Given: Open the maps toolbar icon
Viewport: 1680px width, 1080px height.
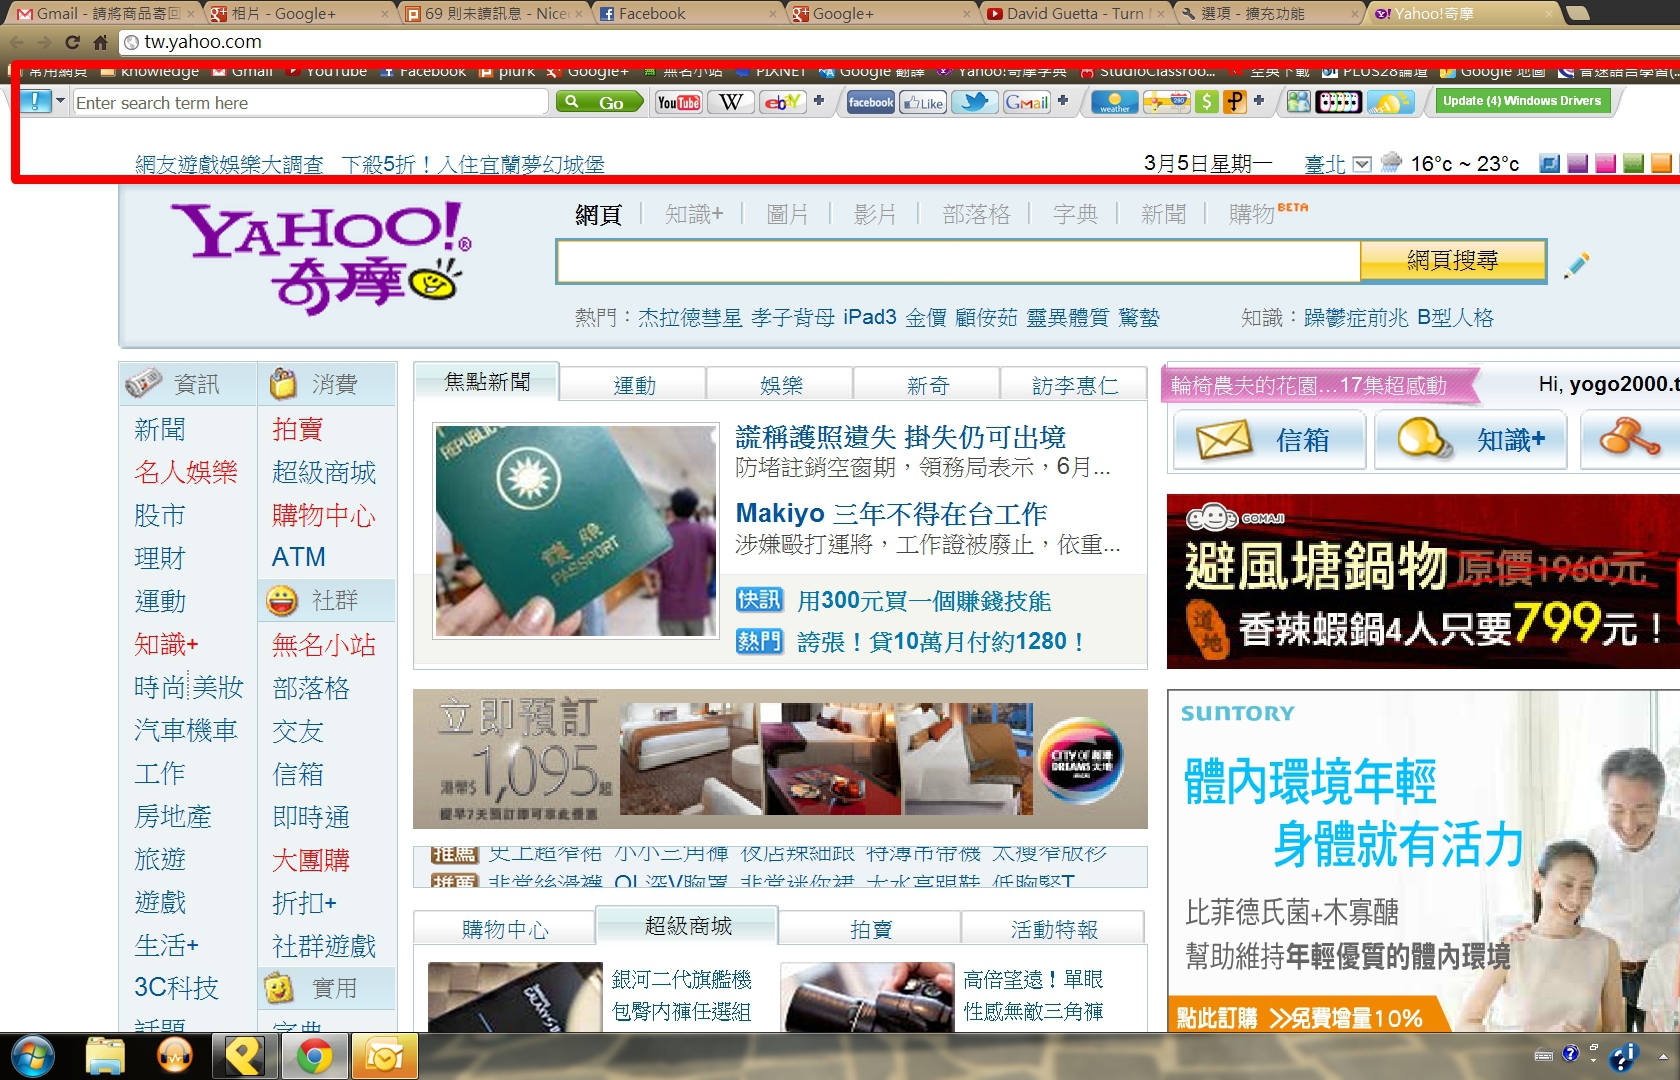Looking at the screenshot, I should tap(1165, 102).
